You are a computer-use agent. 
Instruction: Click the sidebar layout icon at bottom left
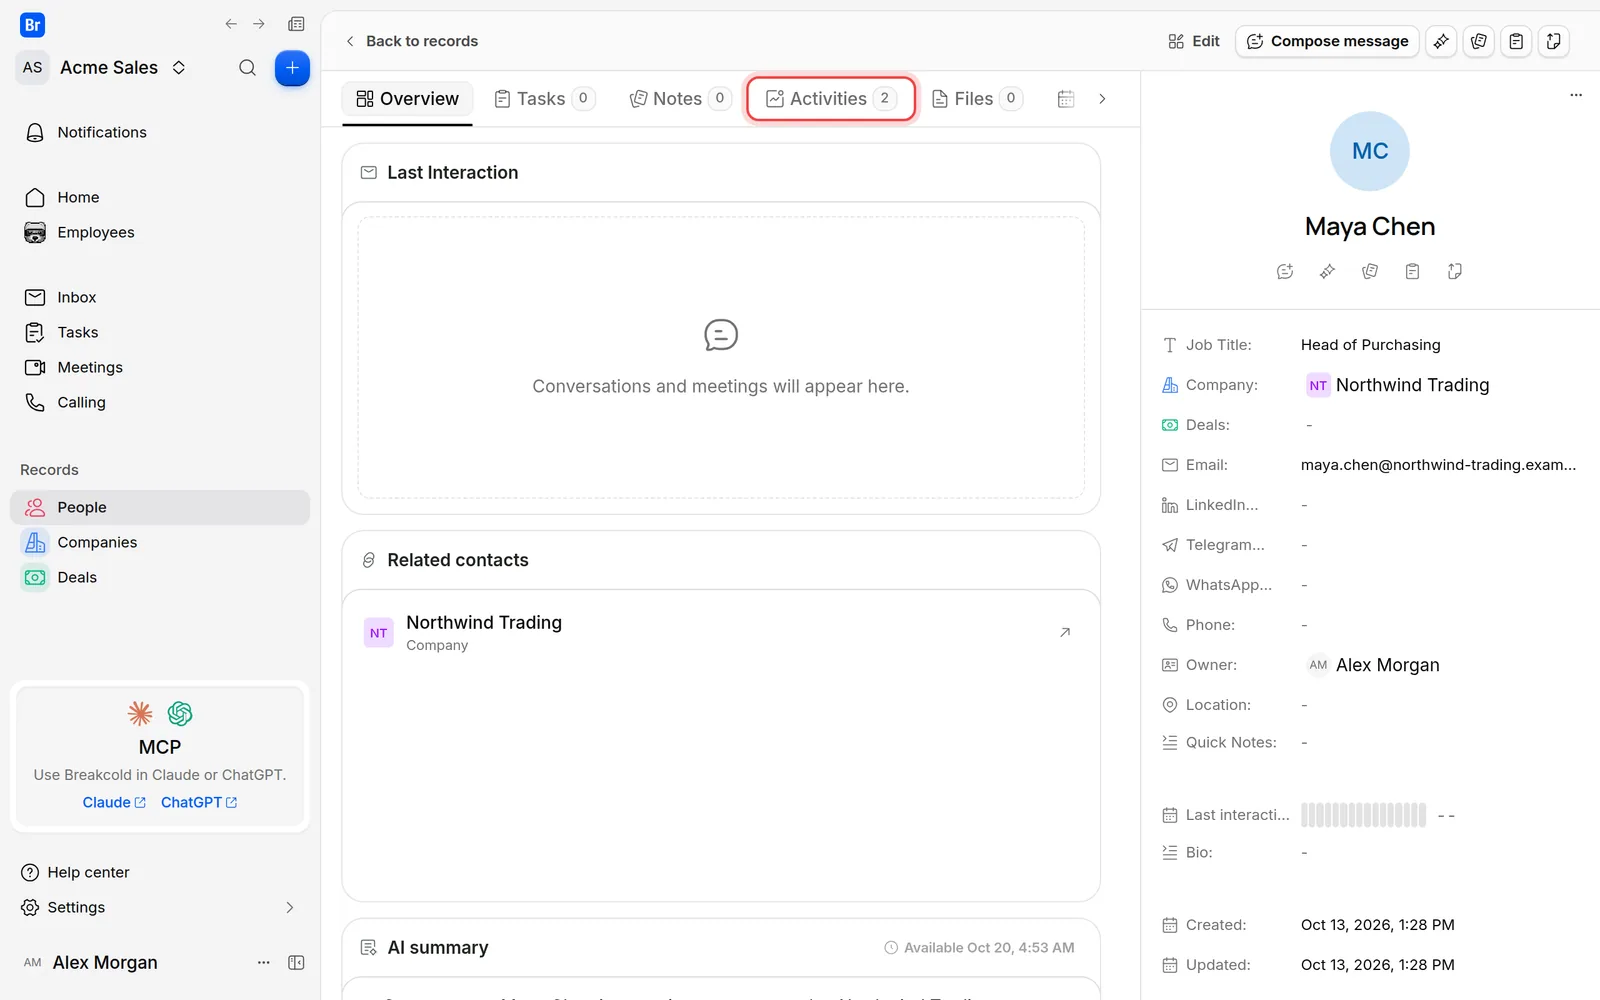(x=296, y=963)
